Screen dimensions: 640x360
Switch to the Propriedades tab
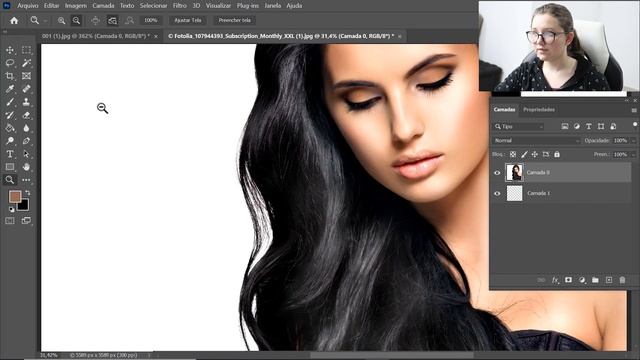click(539, 109)
